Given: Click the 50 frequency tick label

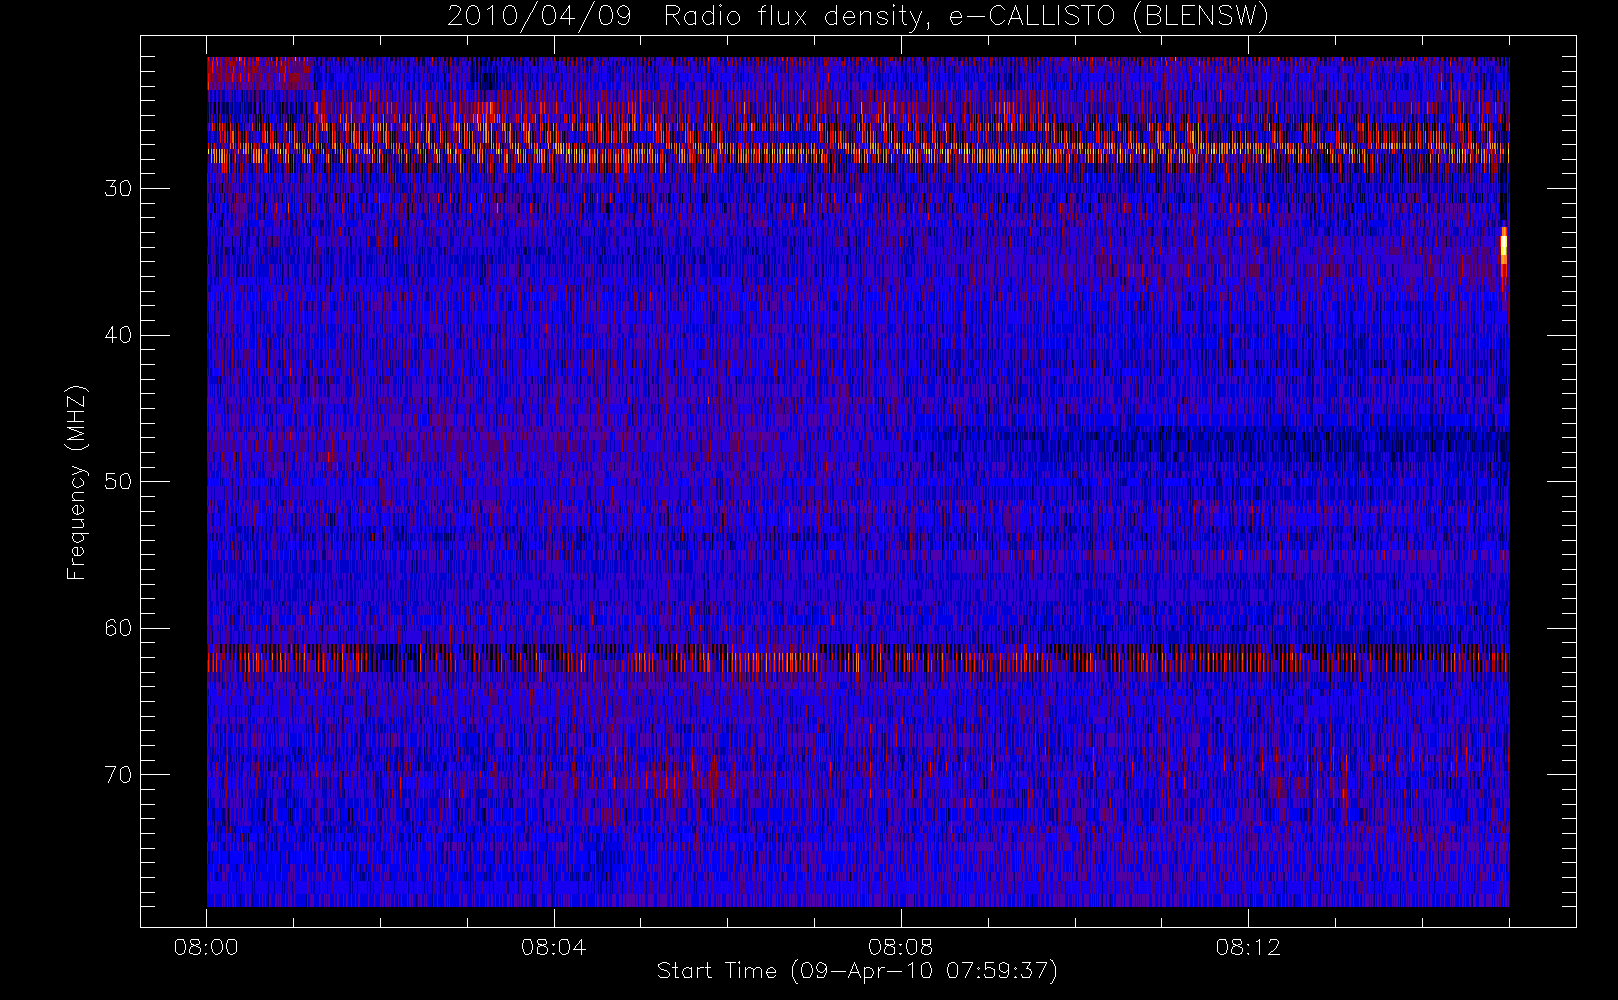Looking at the screenshot, I should point(118,482).
